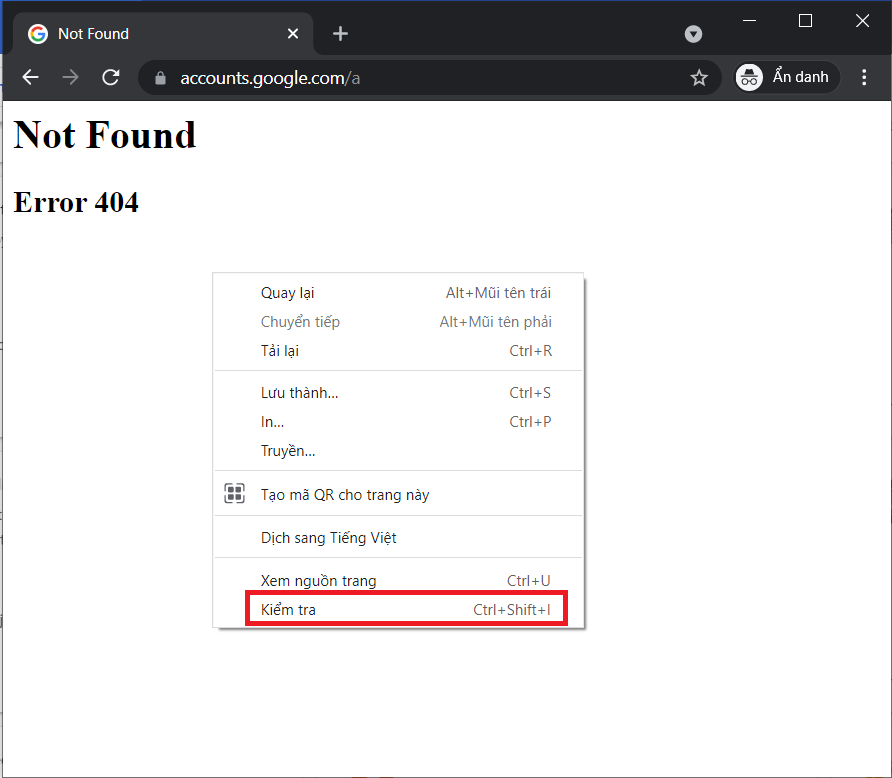Minimize the Chrome window
Image resolution: width=892 pixels, height=778 pixels.
[749, 21]
